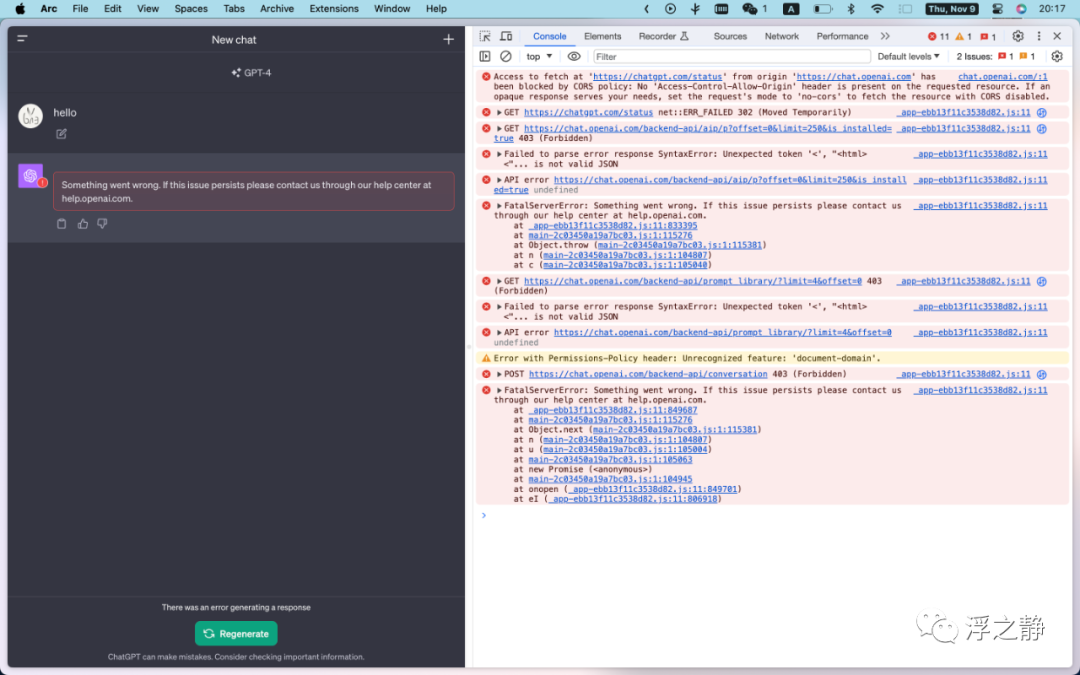Open the DevTools three-dot customize menu
The height and width of the screenshot is (675, 1080).
tap(1039, 36)
